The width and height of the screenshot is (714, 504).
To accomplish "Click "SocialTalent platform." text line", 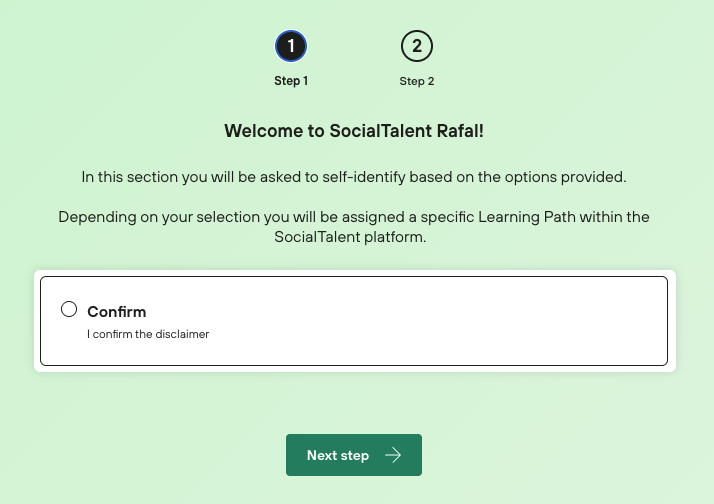I will (354, 237).
